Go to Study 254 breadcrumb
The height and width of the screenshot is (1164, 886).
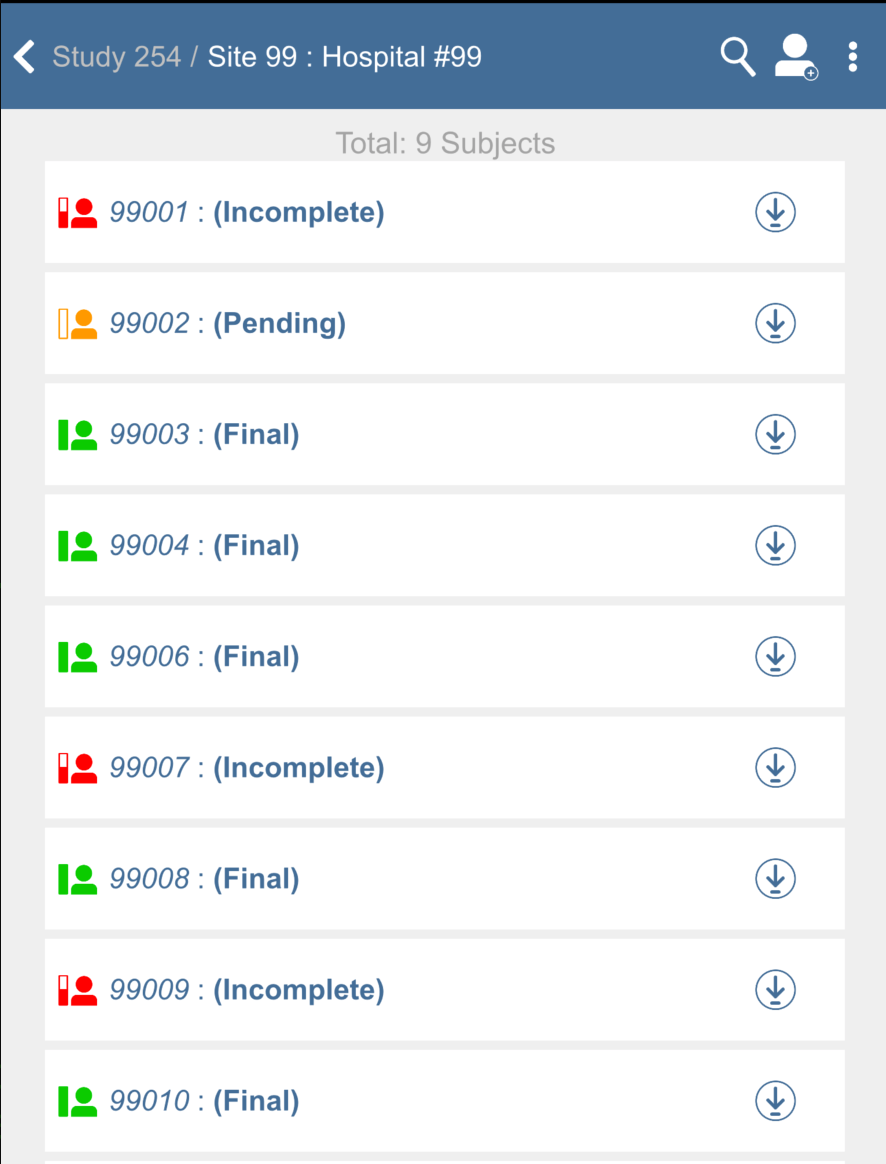[x=116, y=57]
